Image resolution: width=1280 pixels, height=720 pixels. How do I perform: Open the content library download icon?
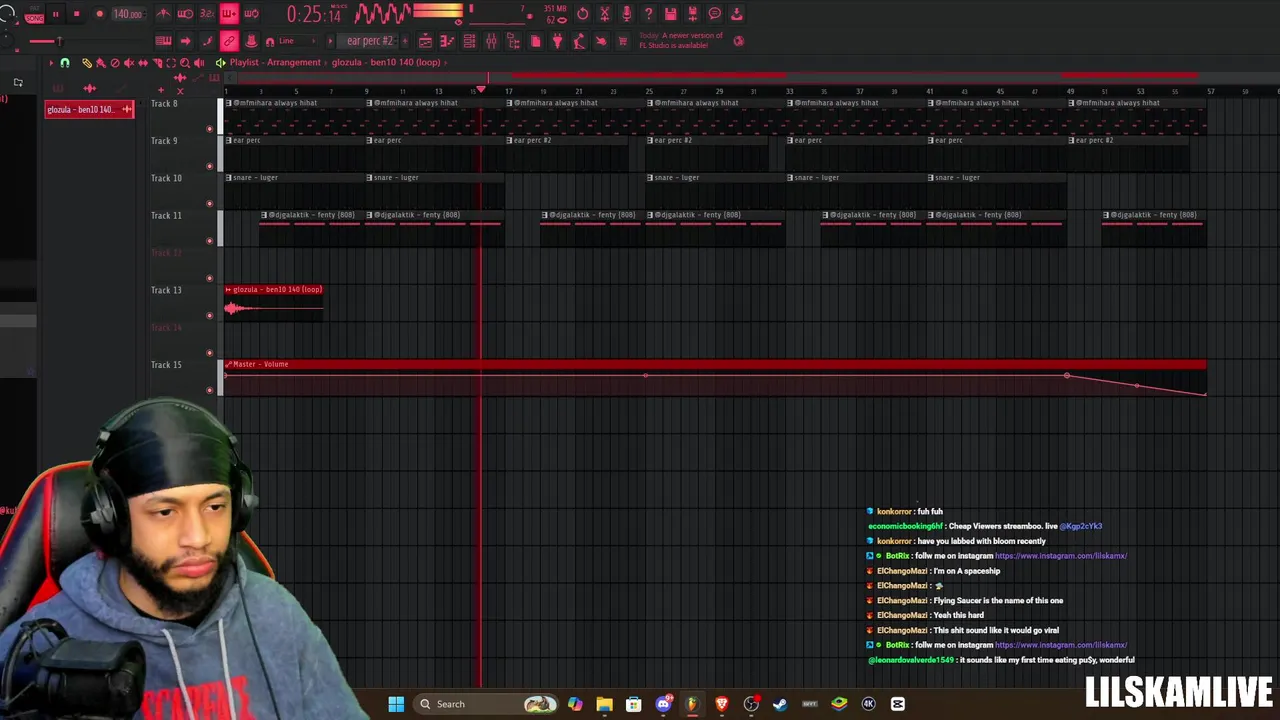(736, 13)
